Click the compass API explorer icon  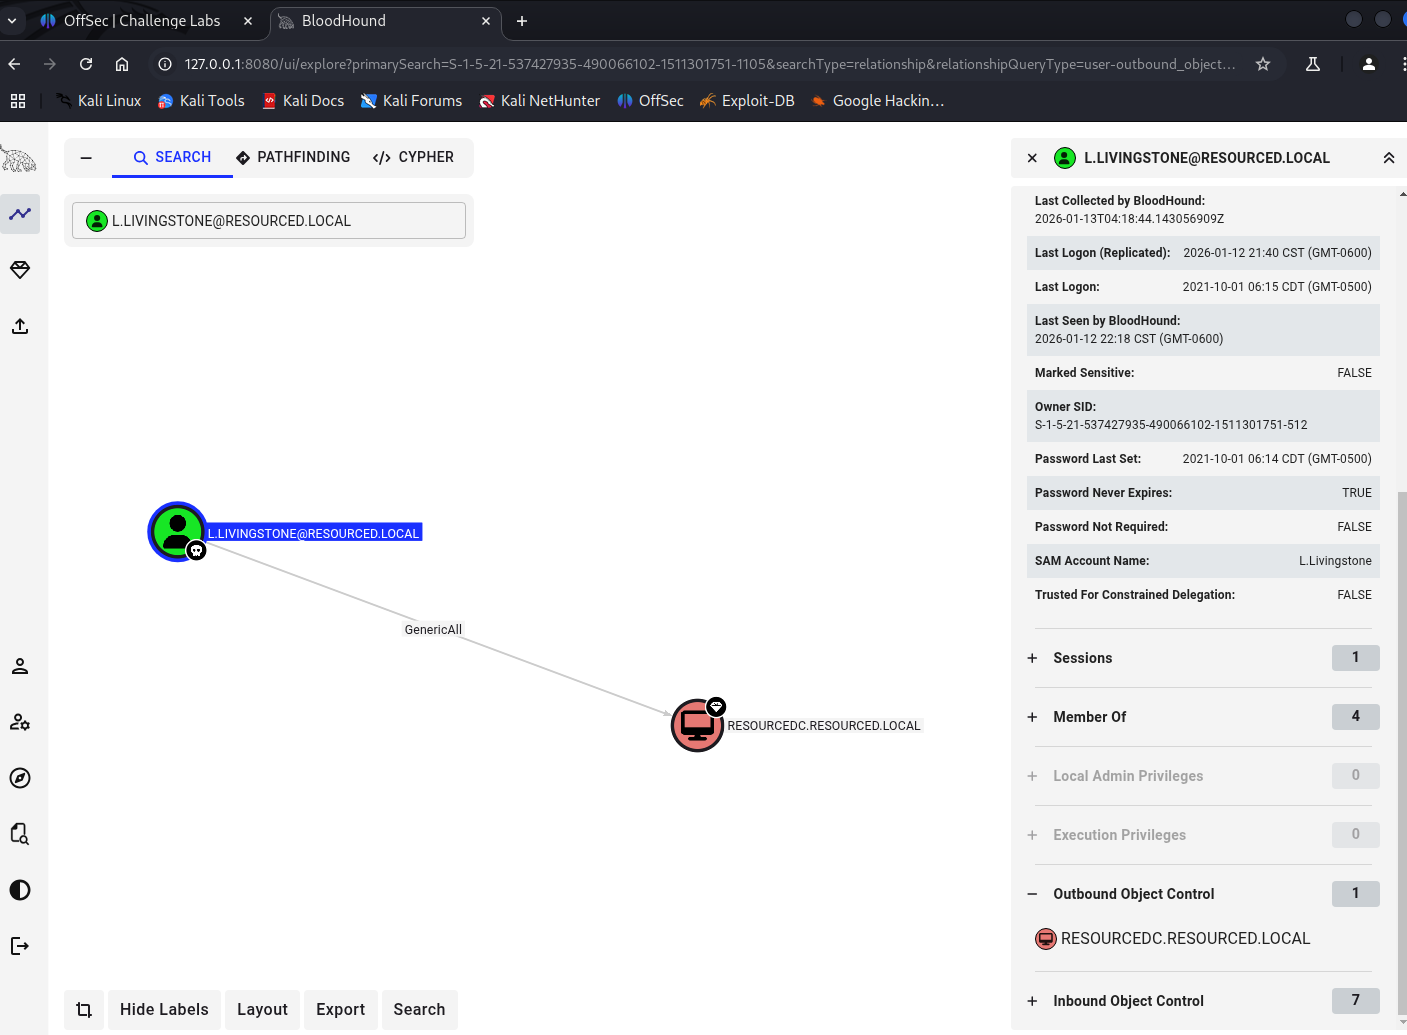tap(20, 778)
